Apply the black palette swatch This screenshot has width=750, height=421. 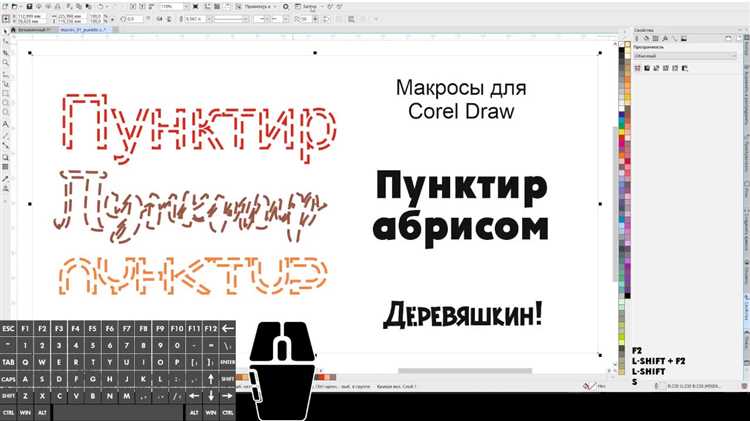(621, 51)
